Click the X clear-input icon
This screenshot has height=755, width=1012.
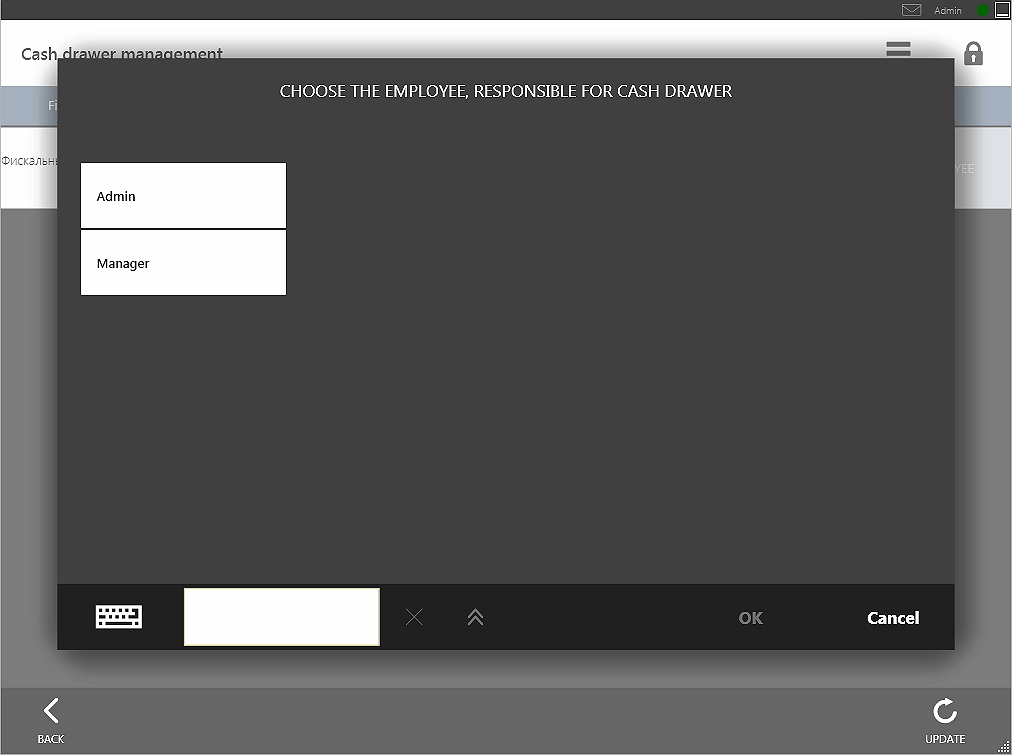[x=414, y=617]
